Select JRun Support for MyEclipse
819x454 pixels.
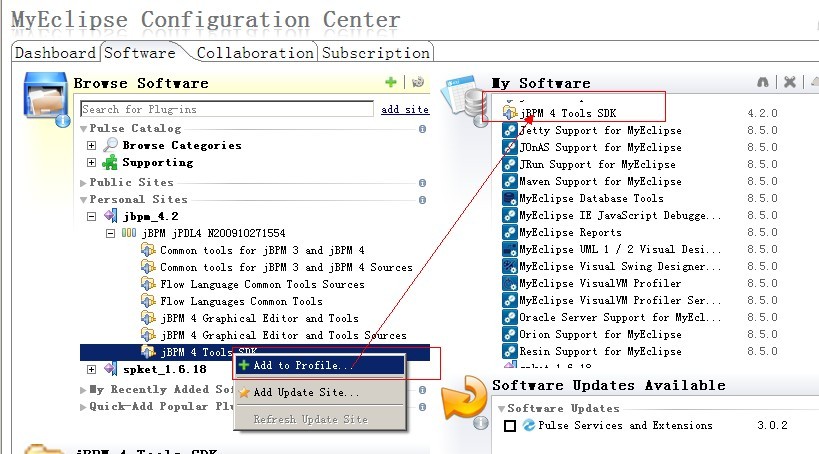click(597, 164)
